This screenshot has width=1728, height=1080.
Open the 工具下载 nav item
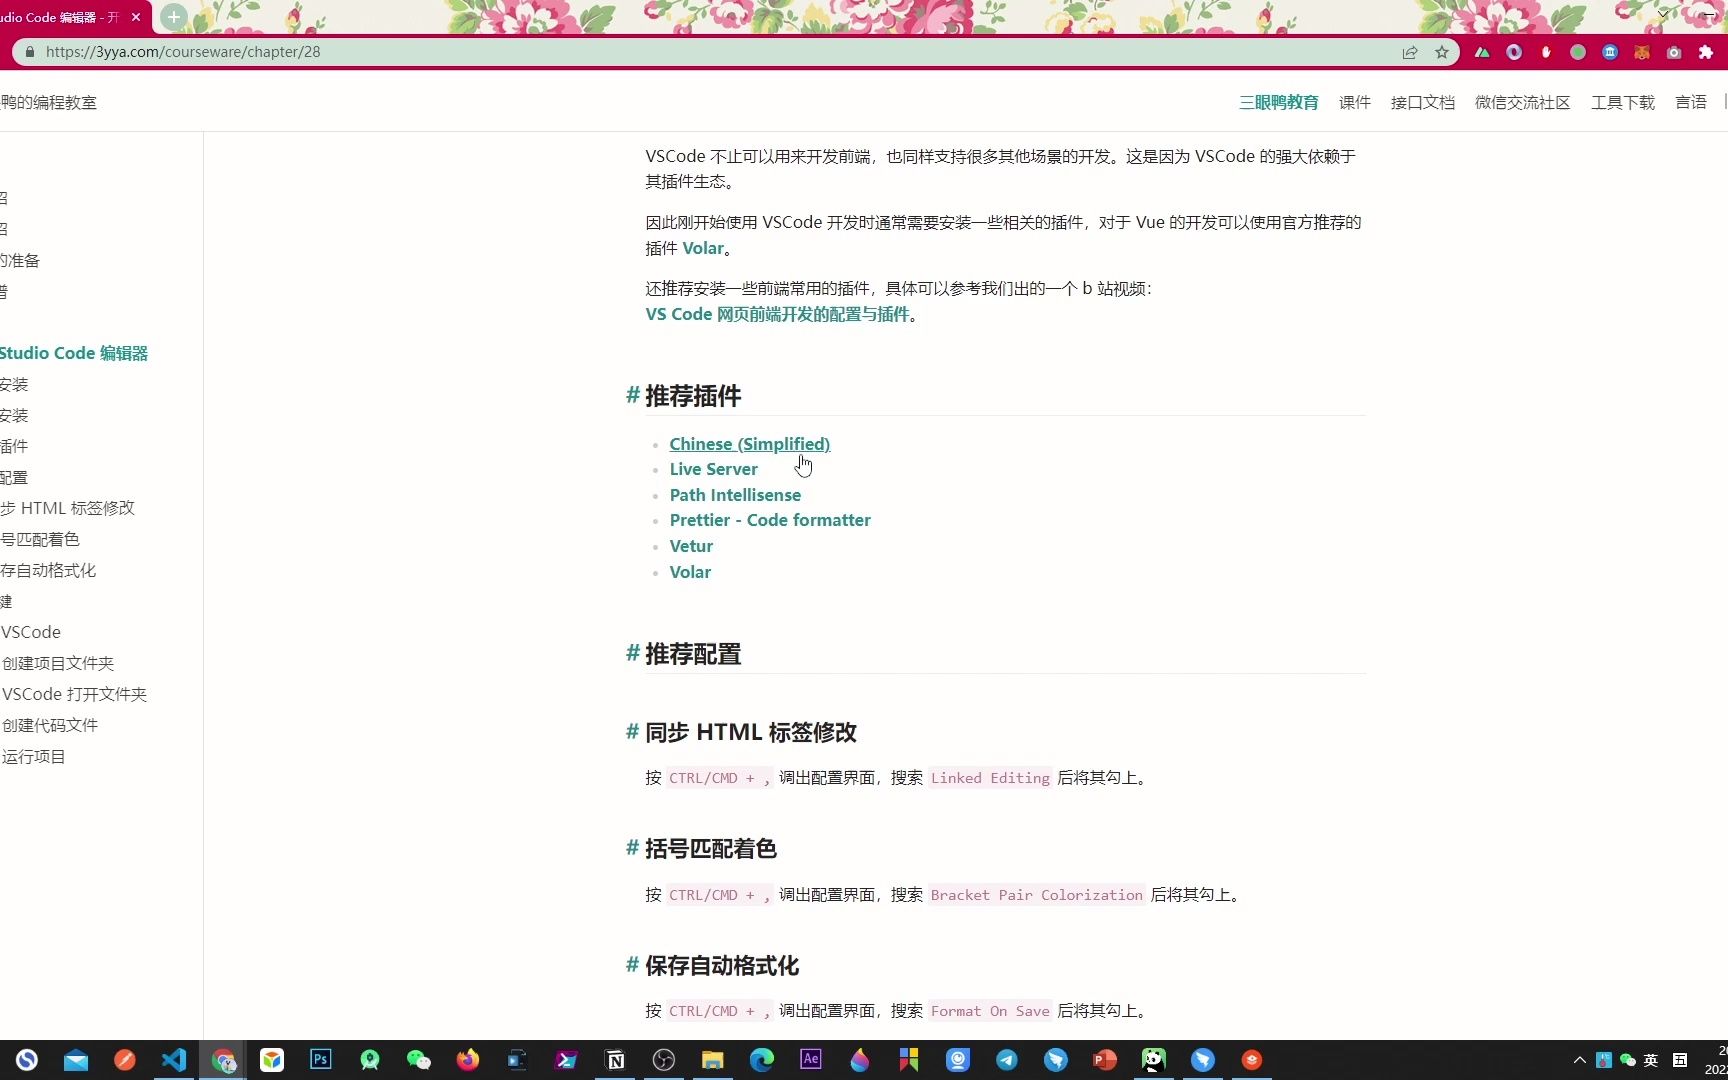(1622, 102)
